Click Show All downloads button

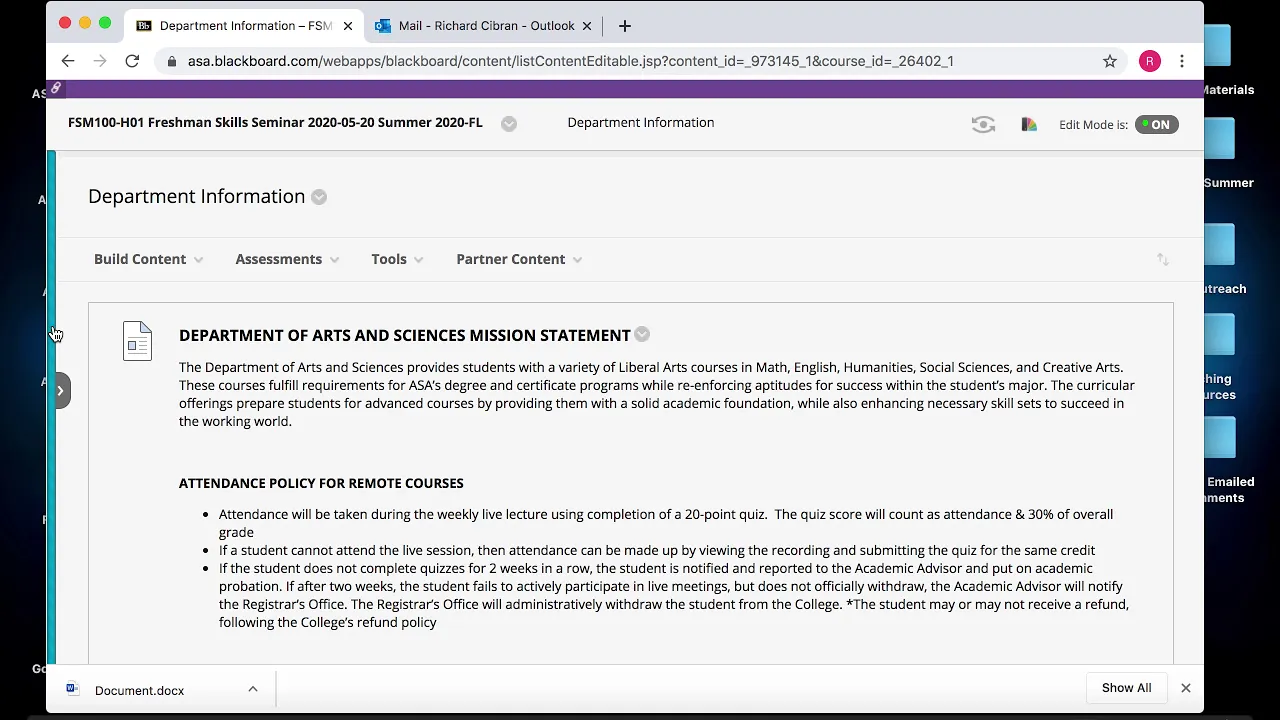click(x=1126, y=688)
